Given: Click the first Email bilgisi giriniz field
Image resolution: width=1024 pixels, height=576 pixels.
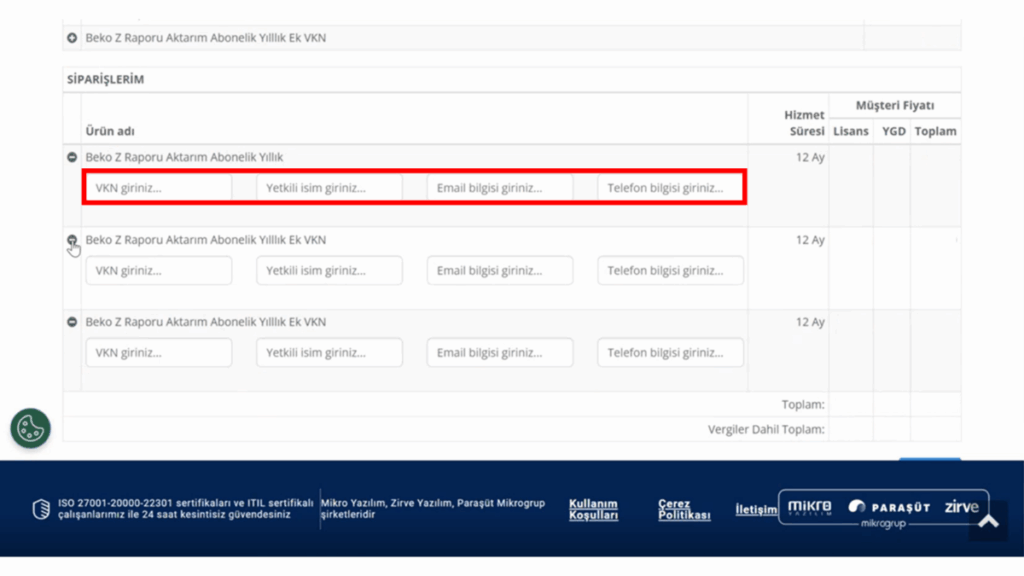Looking at the screenshot, I should coord(500,188).
